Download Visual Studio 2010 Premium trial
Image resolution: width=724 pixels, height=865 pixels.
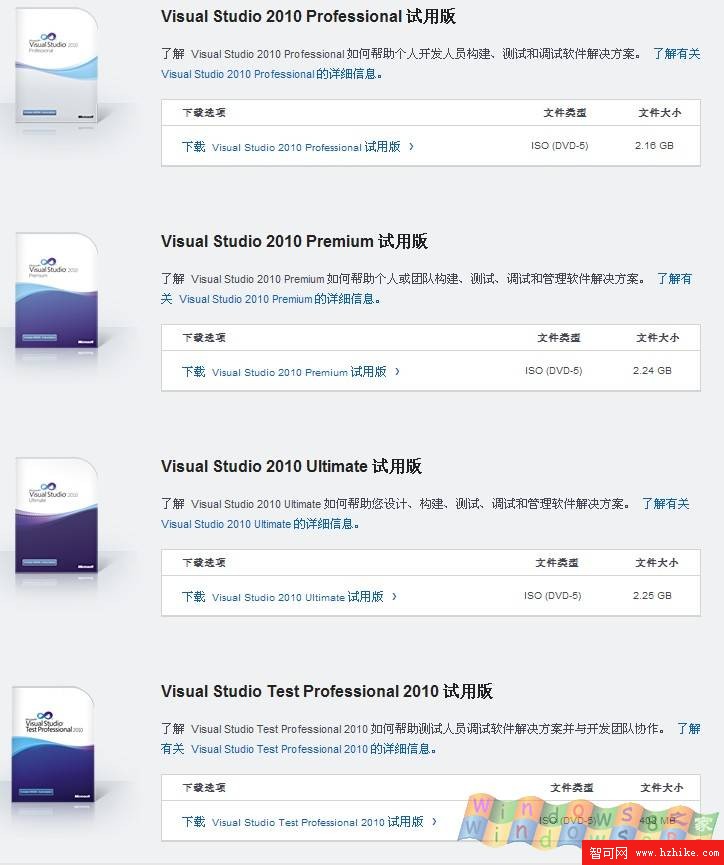[284, 372]
